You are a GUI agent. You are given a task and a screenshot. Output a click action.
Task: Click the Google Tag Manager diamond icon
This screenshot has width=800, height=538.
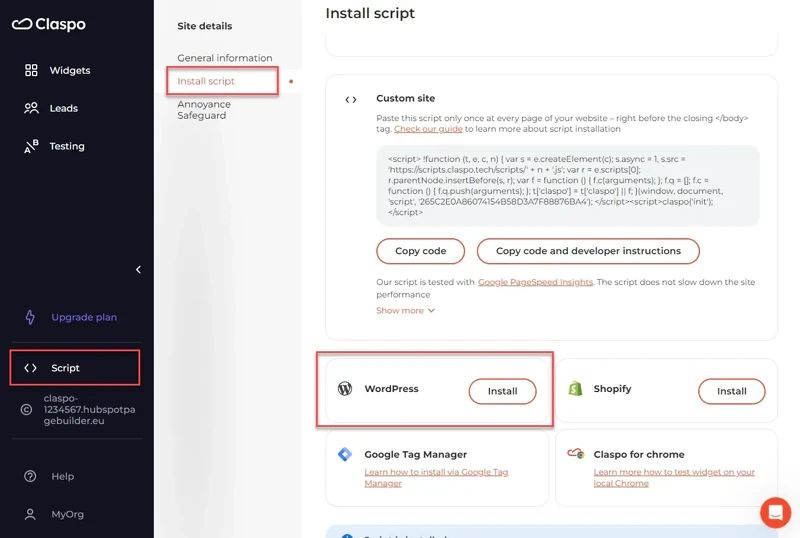coord(345,454)
